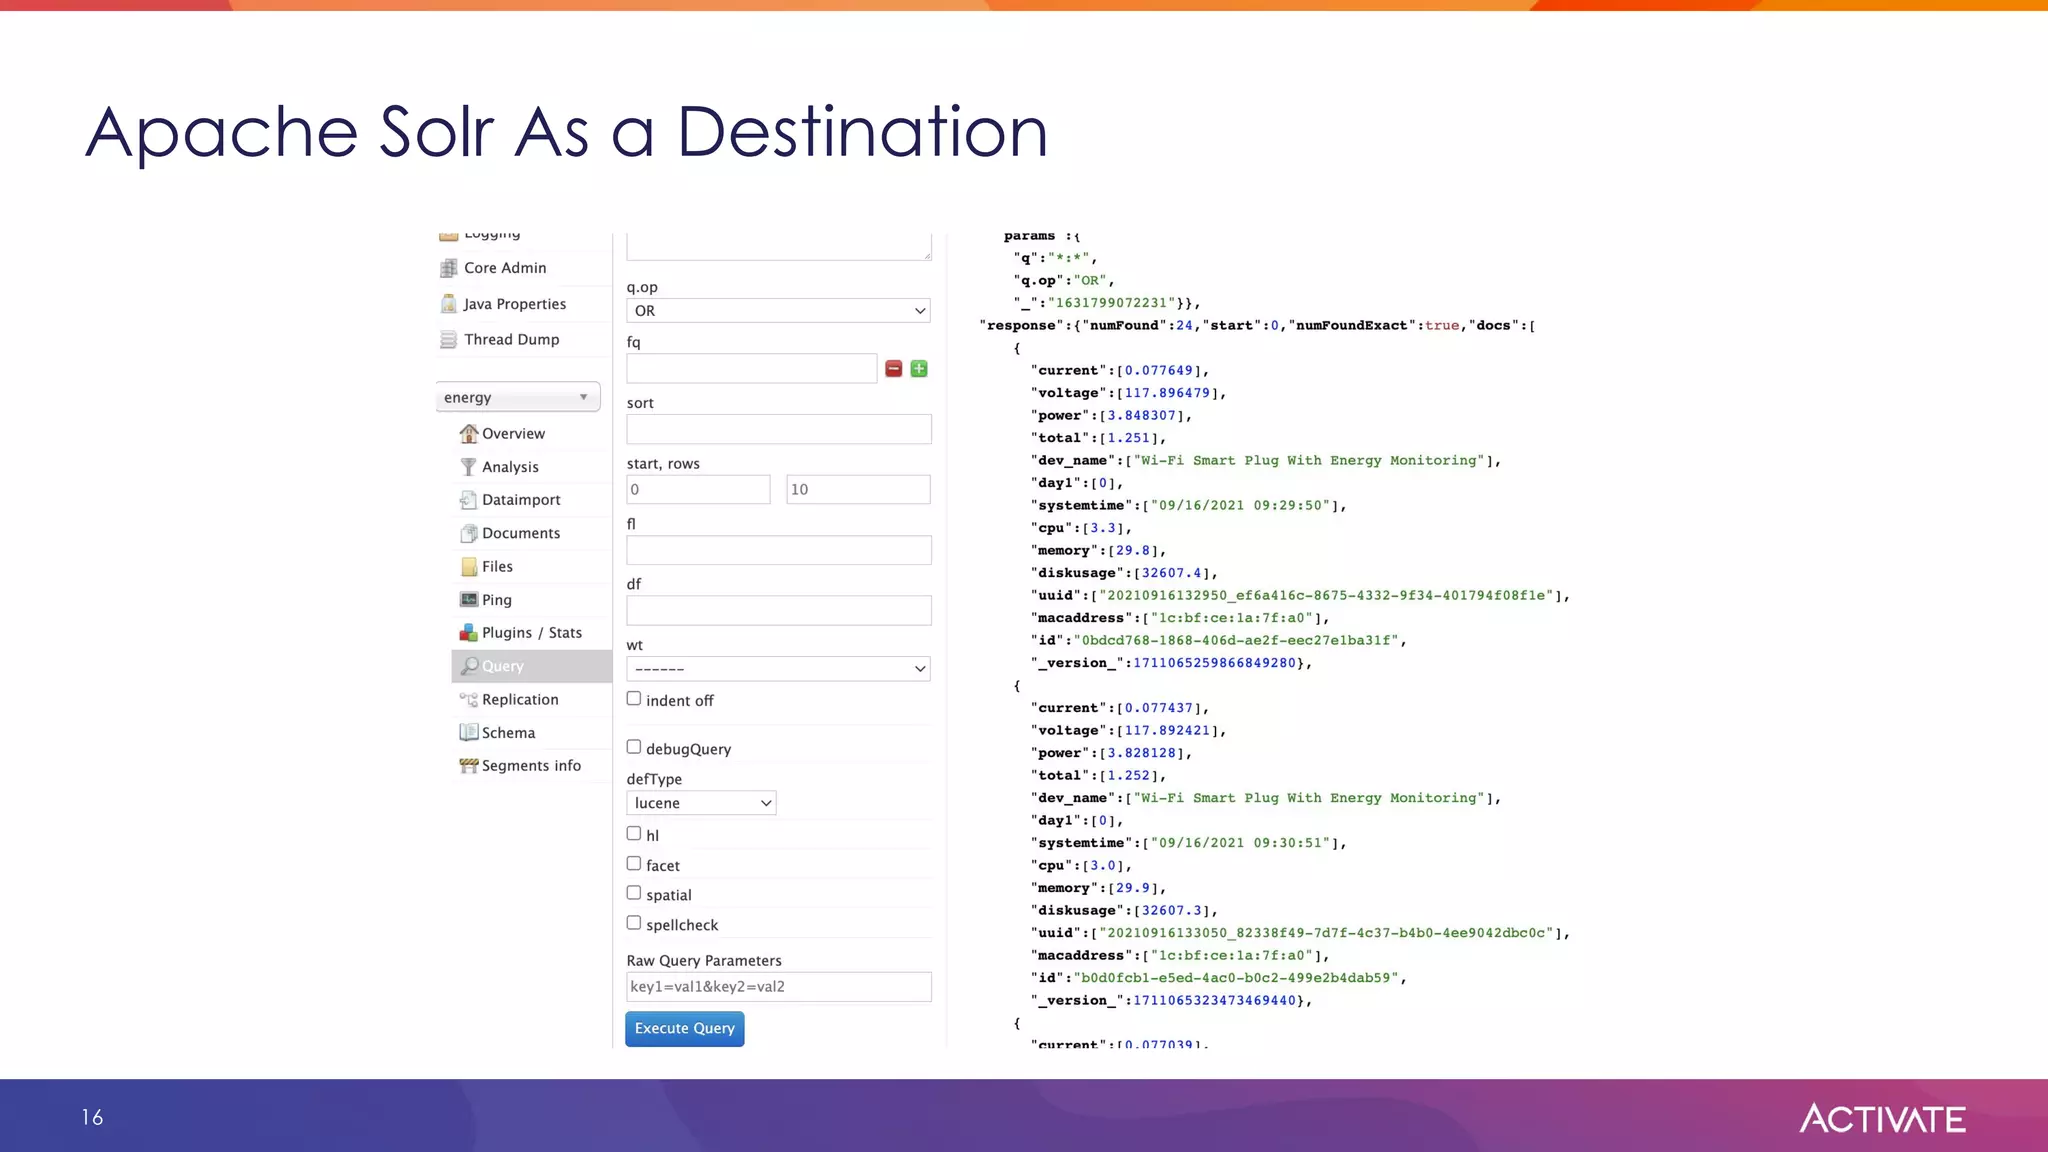
Task: Click the Replication icon
Action: [468, 700]
